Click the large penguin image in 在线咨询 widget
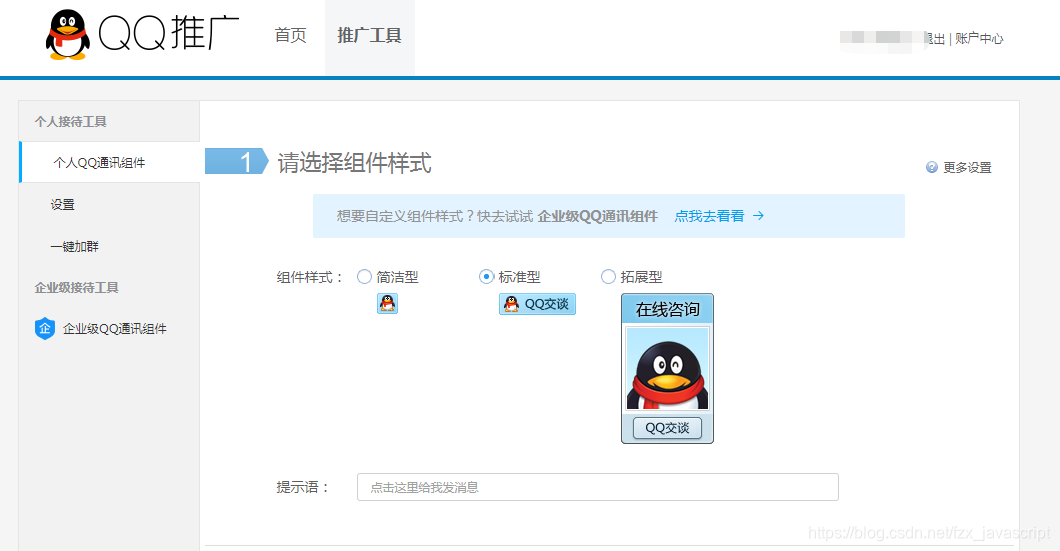 click(x=667, y=368)
